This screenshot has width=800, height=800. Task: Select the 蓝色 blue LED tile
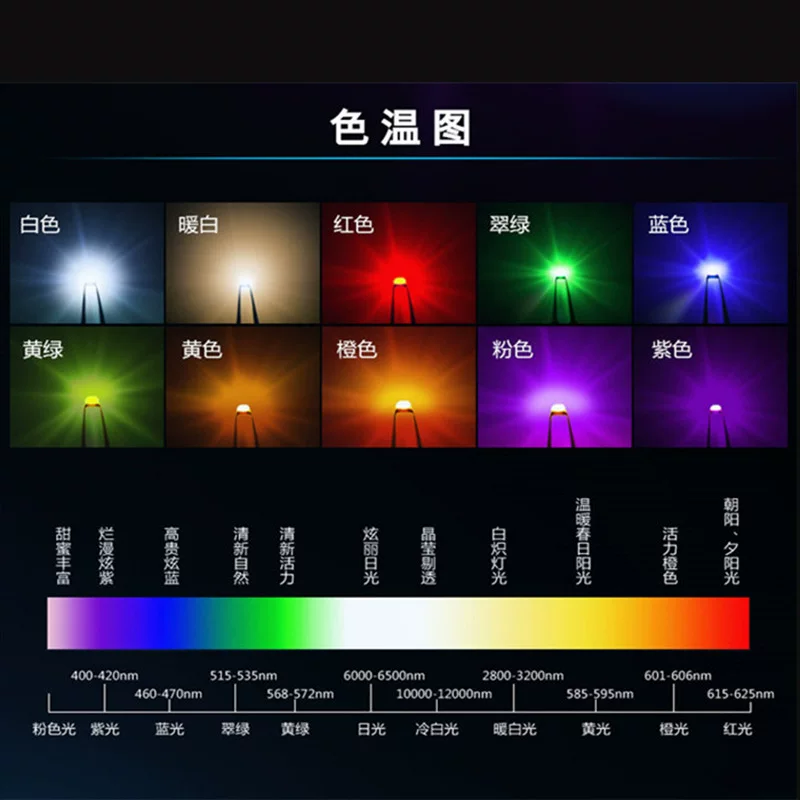711,263
